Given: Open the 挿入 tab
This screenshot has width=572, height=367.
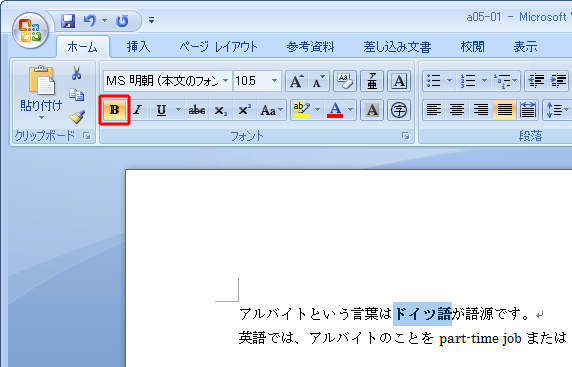Looking at the screenshot, I should [x=138, y=47].
